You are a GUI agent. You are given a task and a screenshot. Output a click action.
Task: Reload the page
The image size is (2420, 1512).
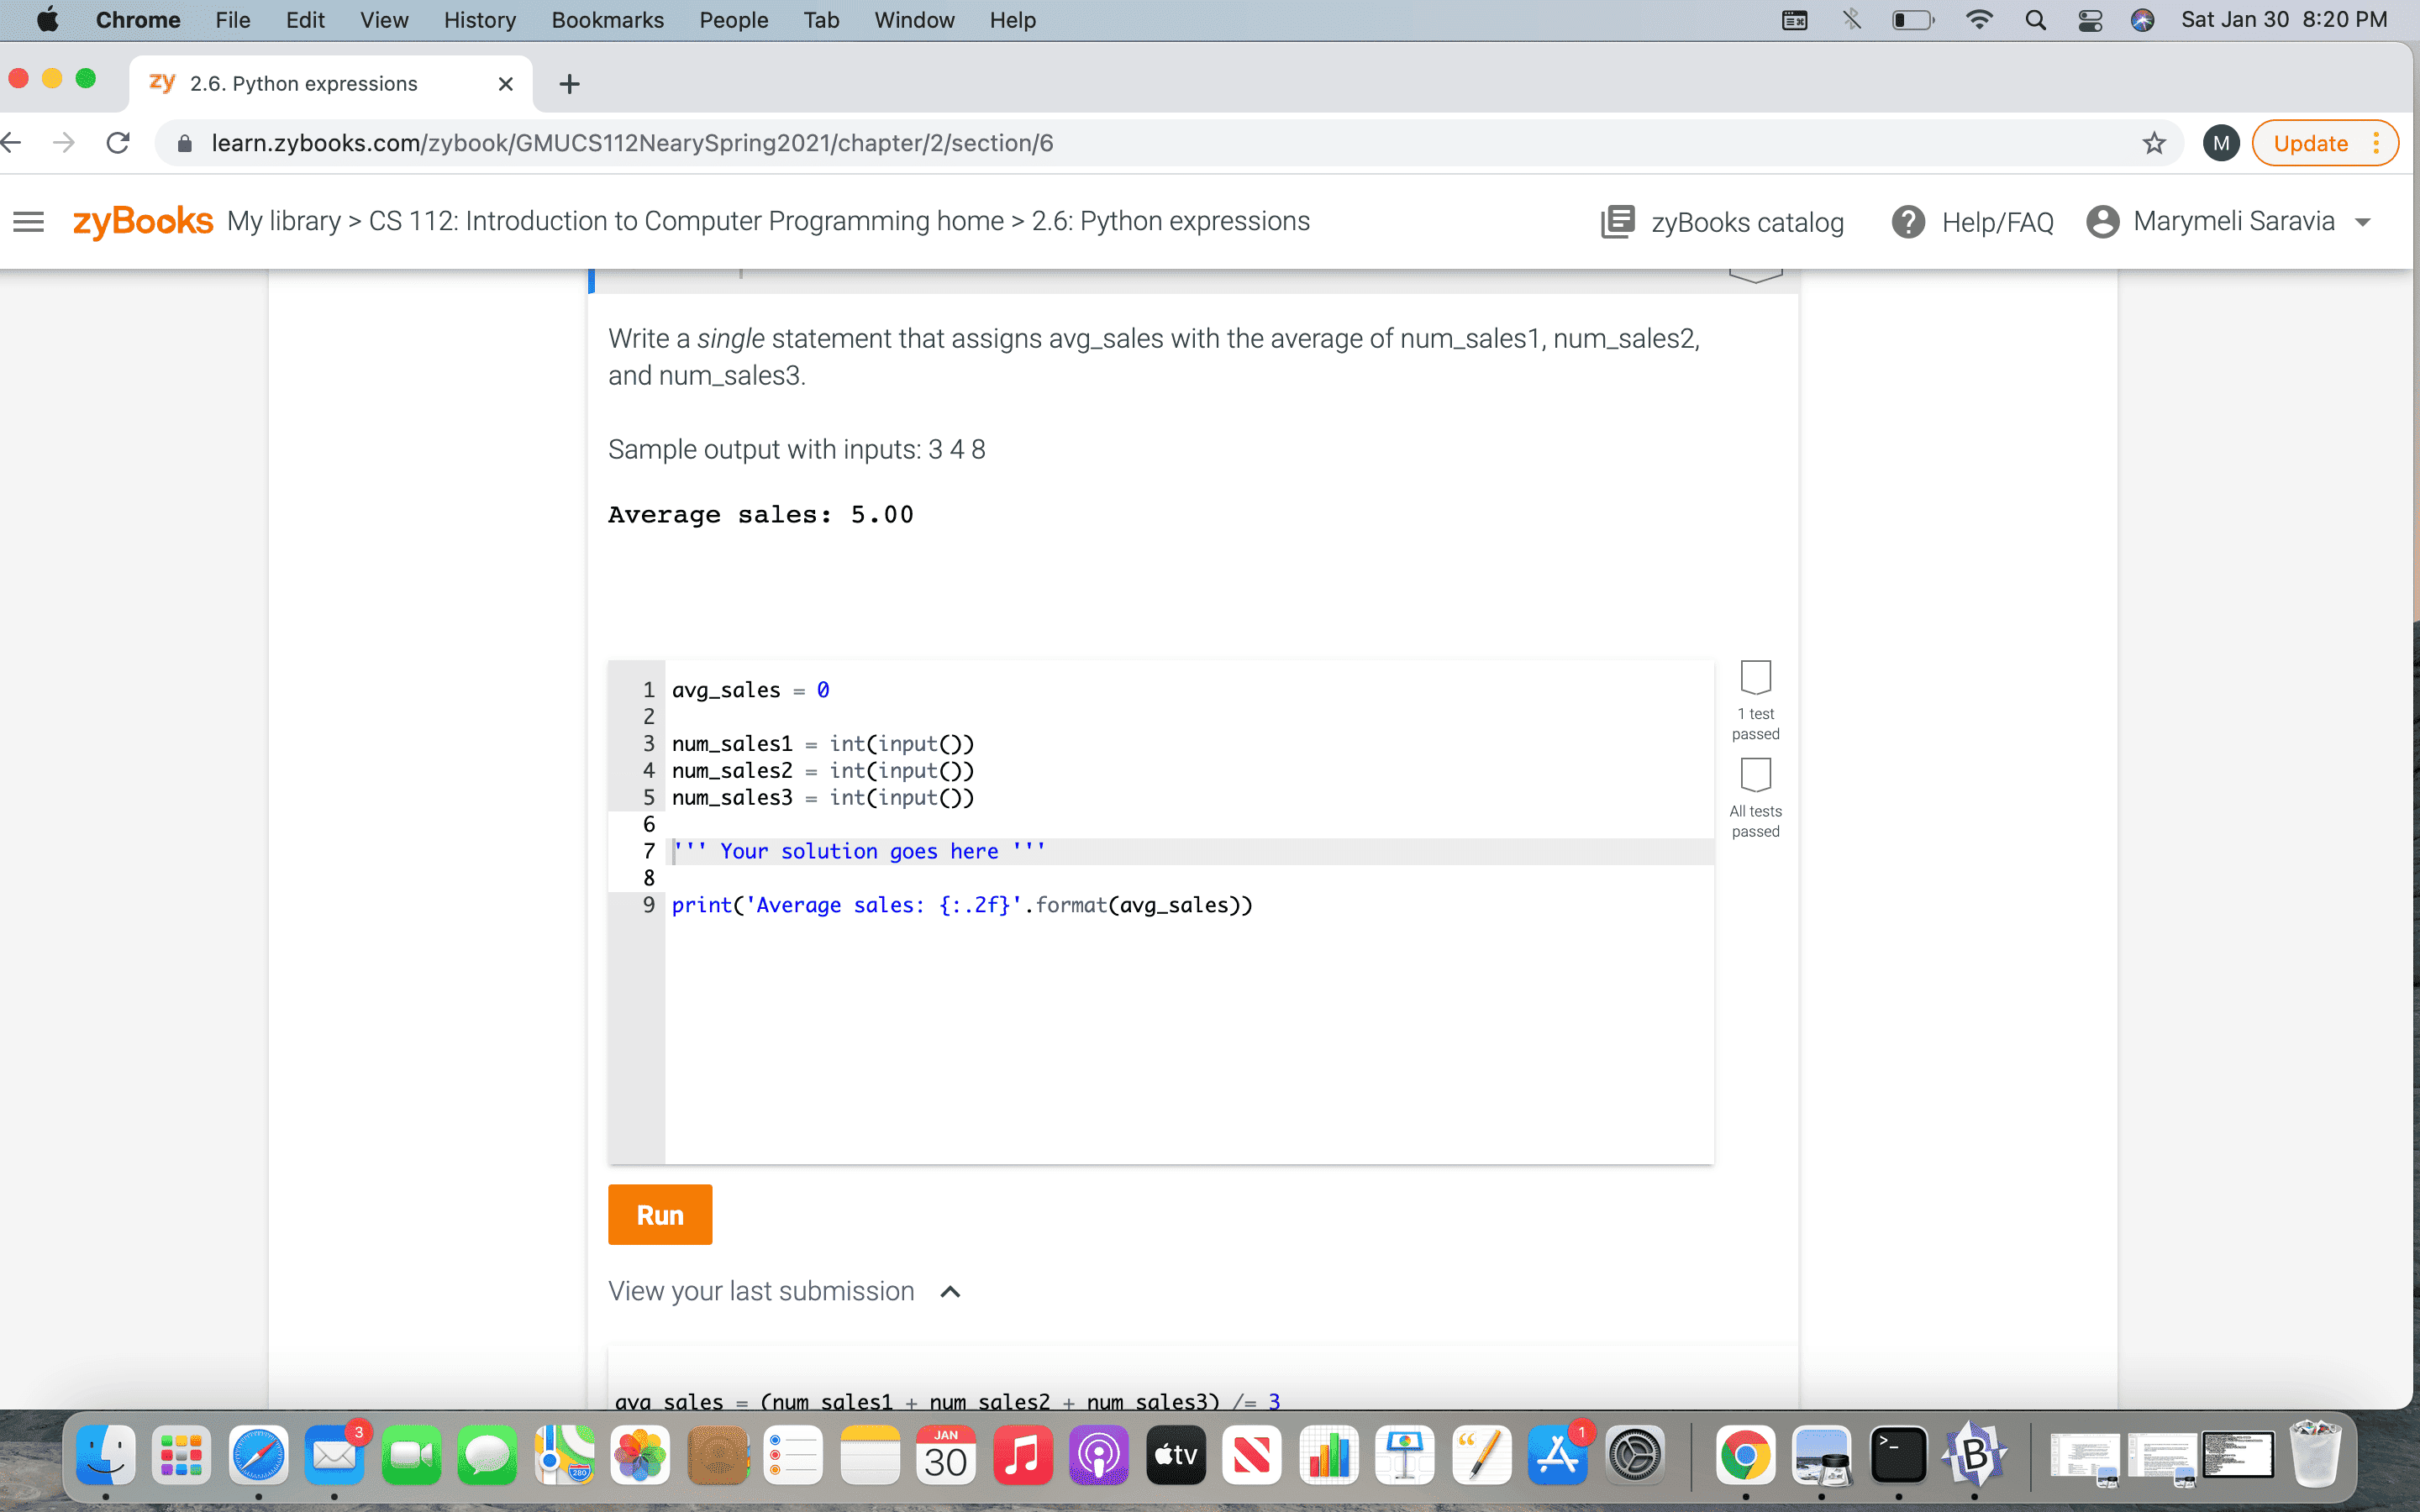click(x=118, y=143)
